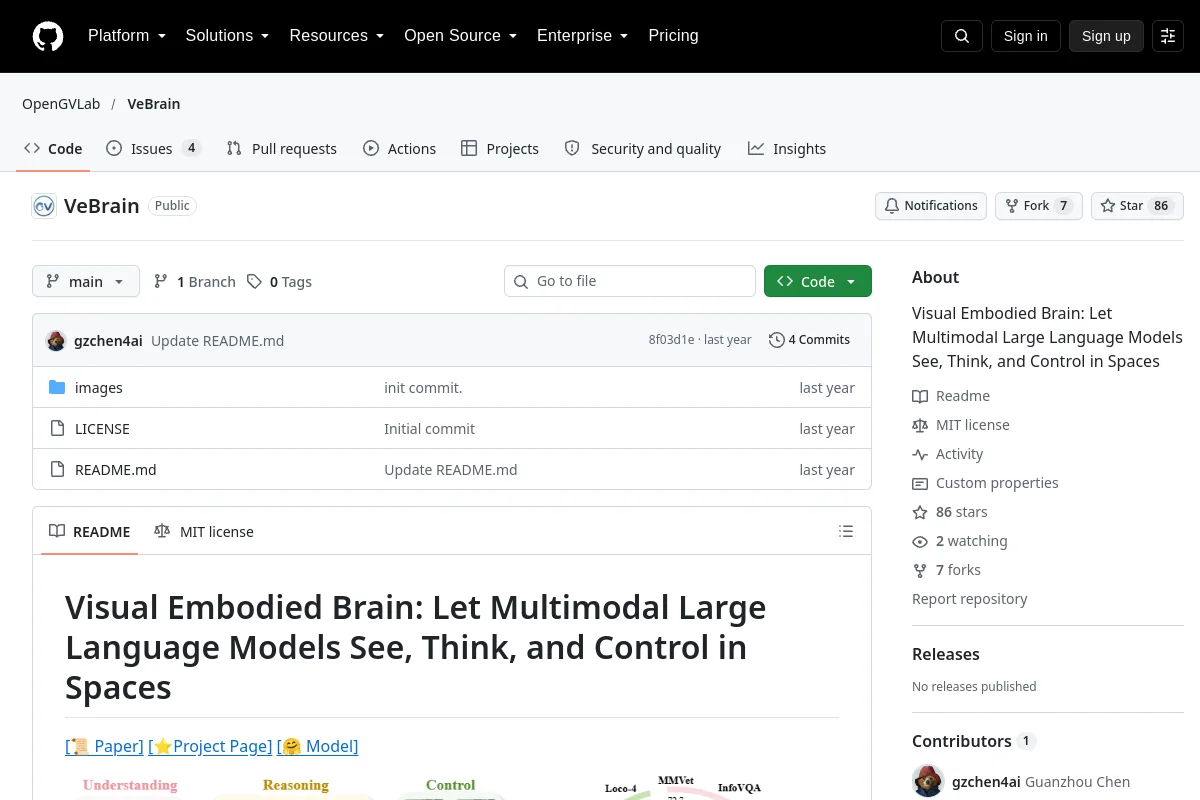Image resolution: width=1200 pixels, height=800 pixels.
Task: Click the Readme book icon in About
Action: [920, 396]
